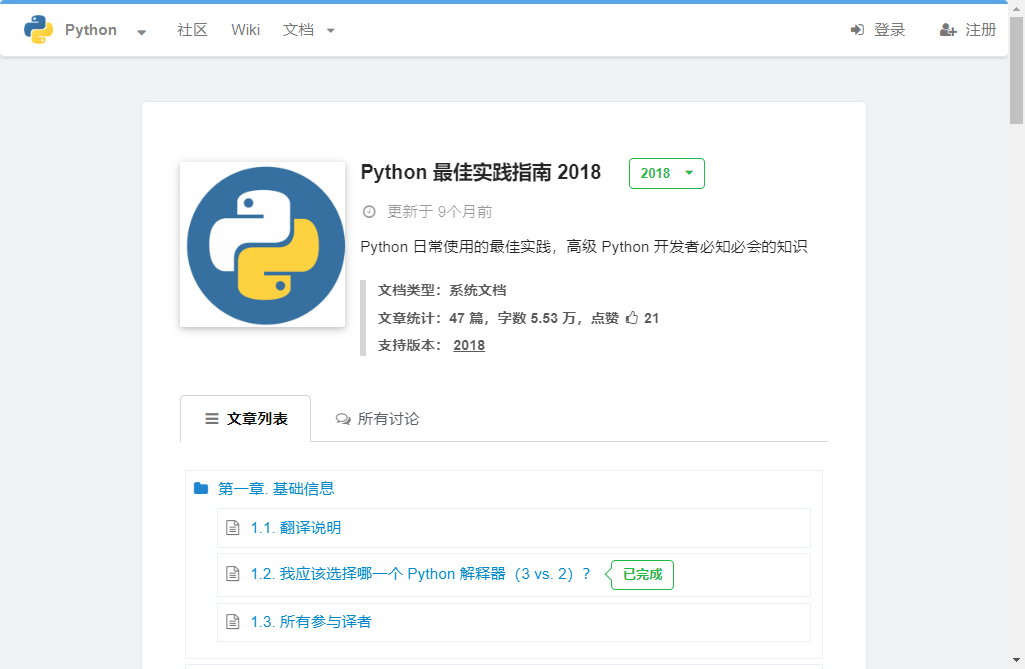Image resolution: width=1025 pixels, height=669 pixels.
Task: Switch to the 所有讨论 tab
Action: (x=378, y=419)
